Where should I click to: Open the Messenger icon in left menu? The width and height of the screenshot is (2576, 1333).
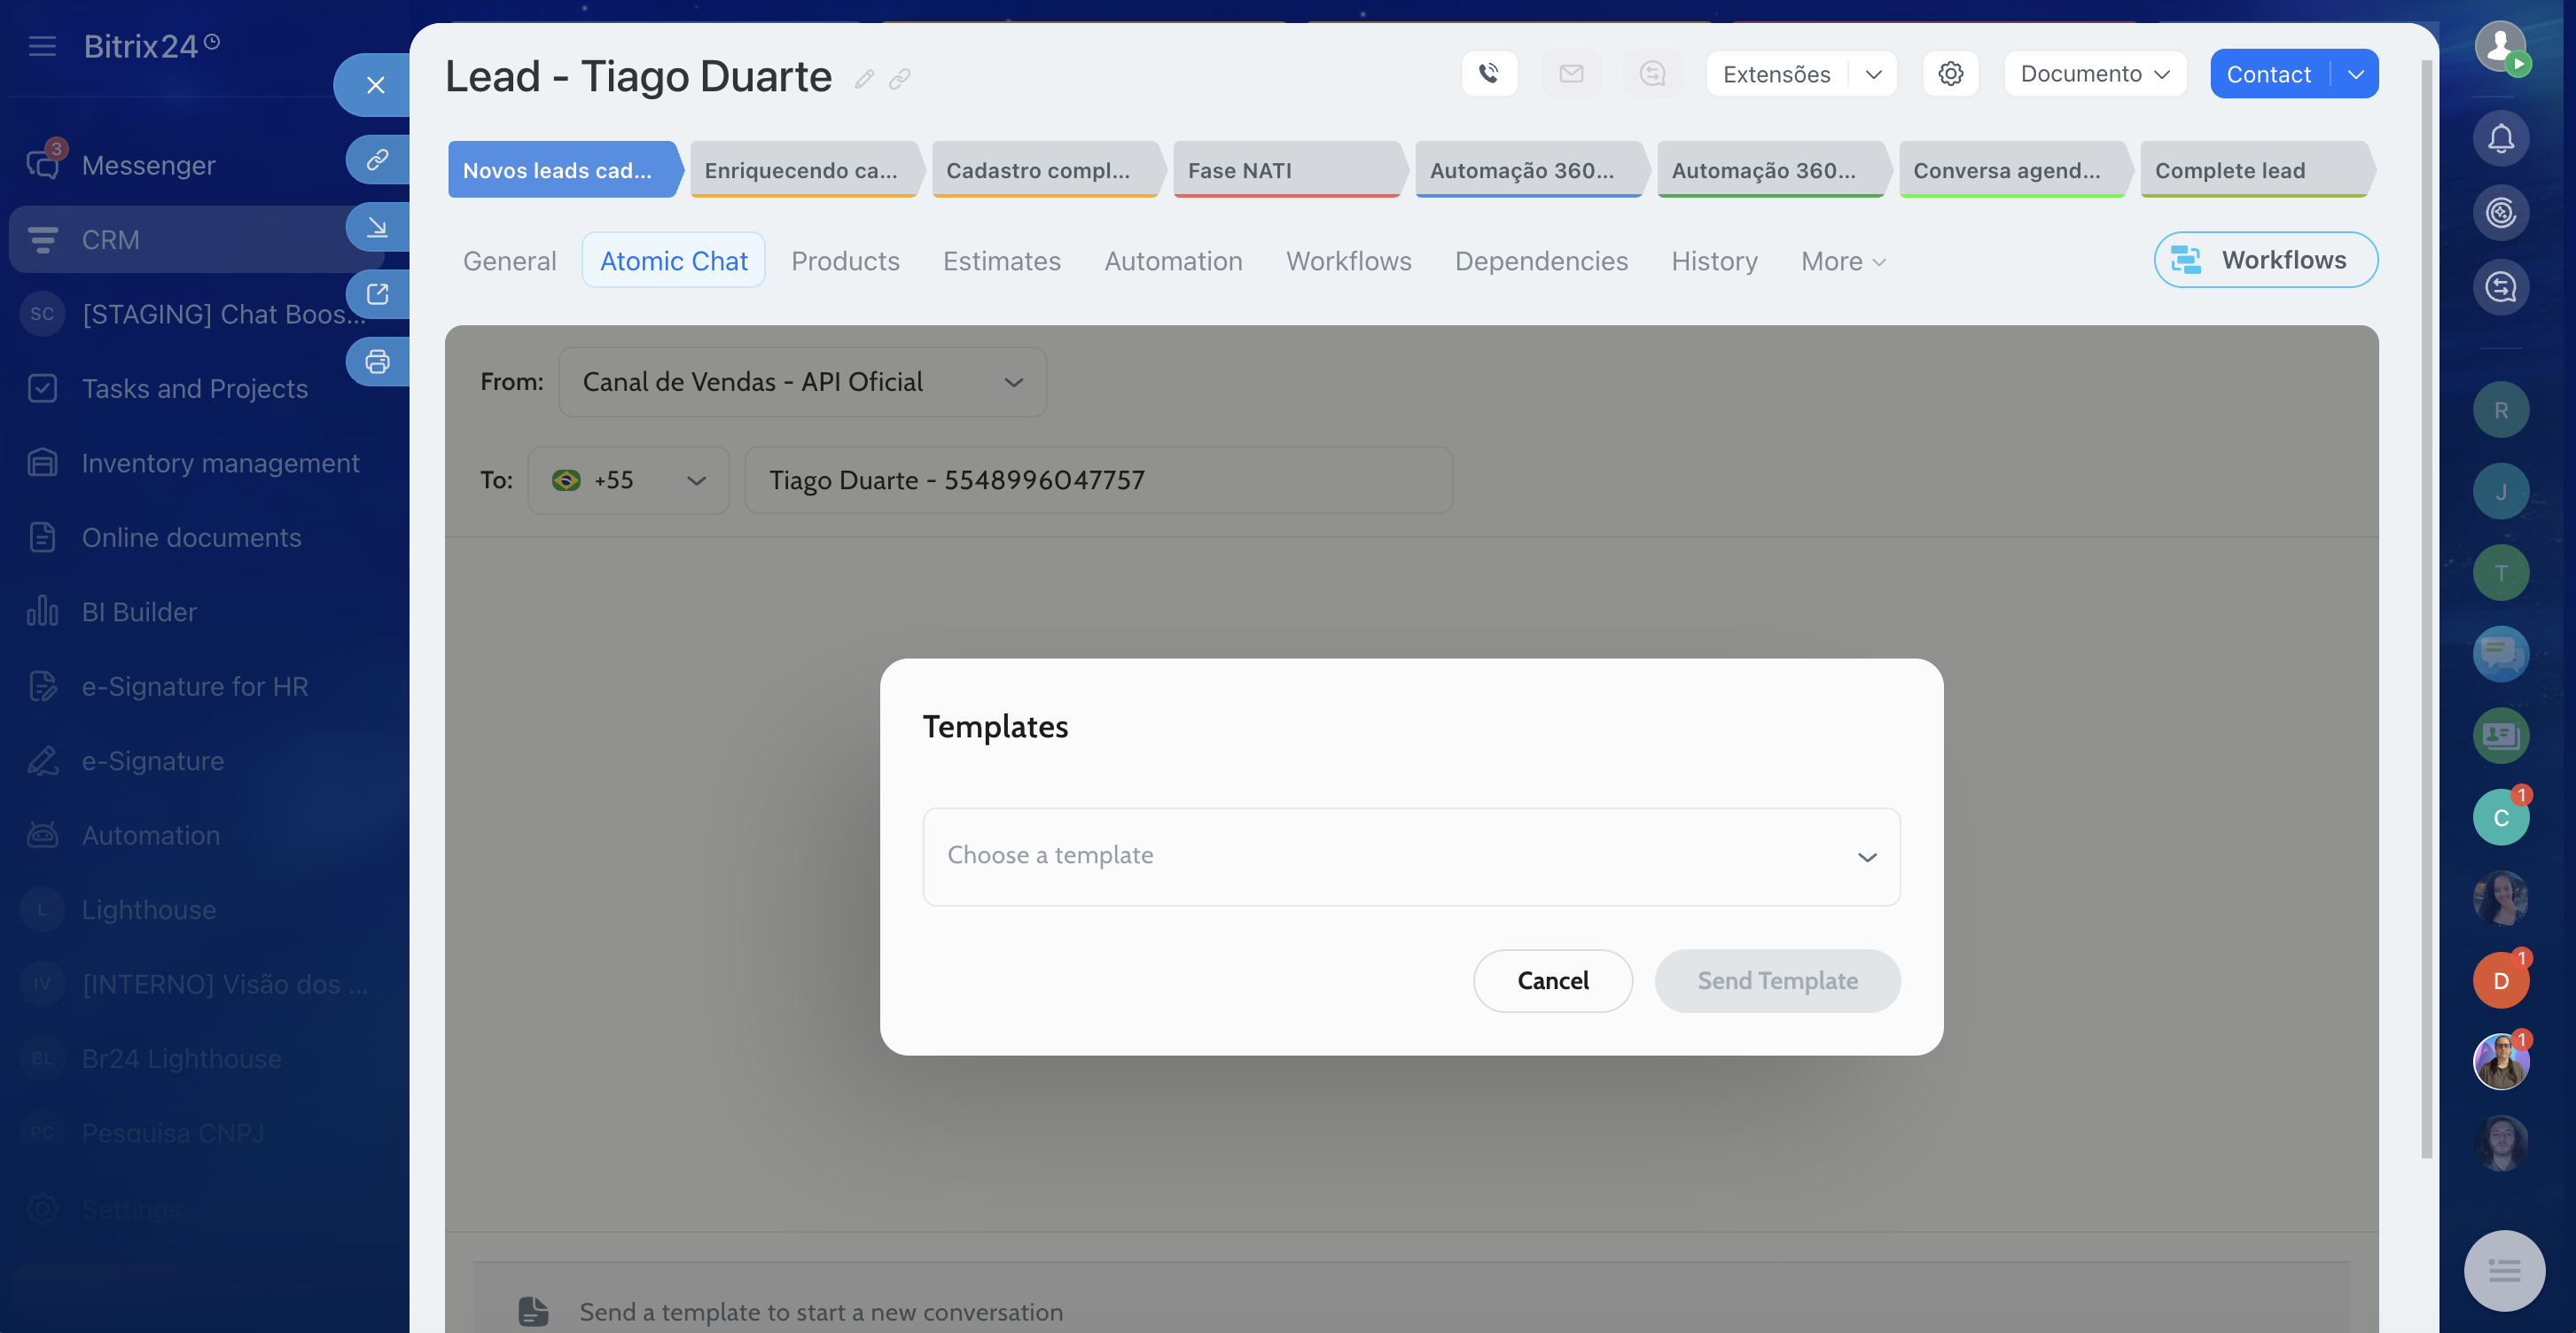42,164
